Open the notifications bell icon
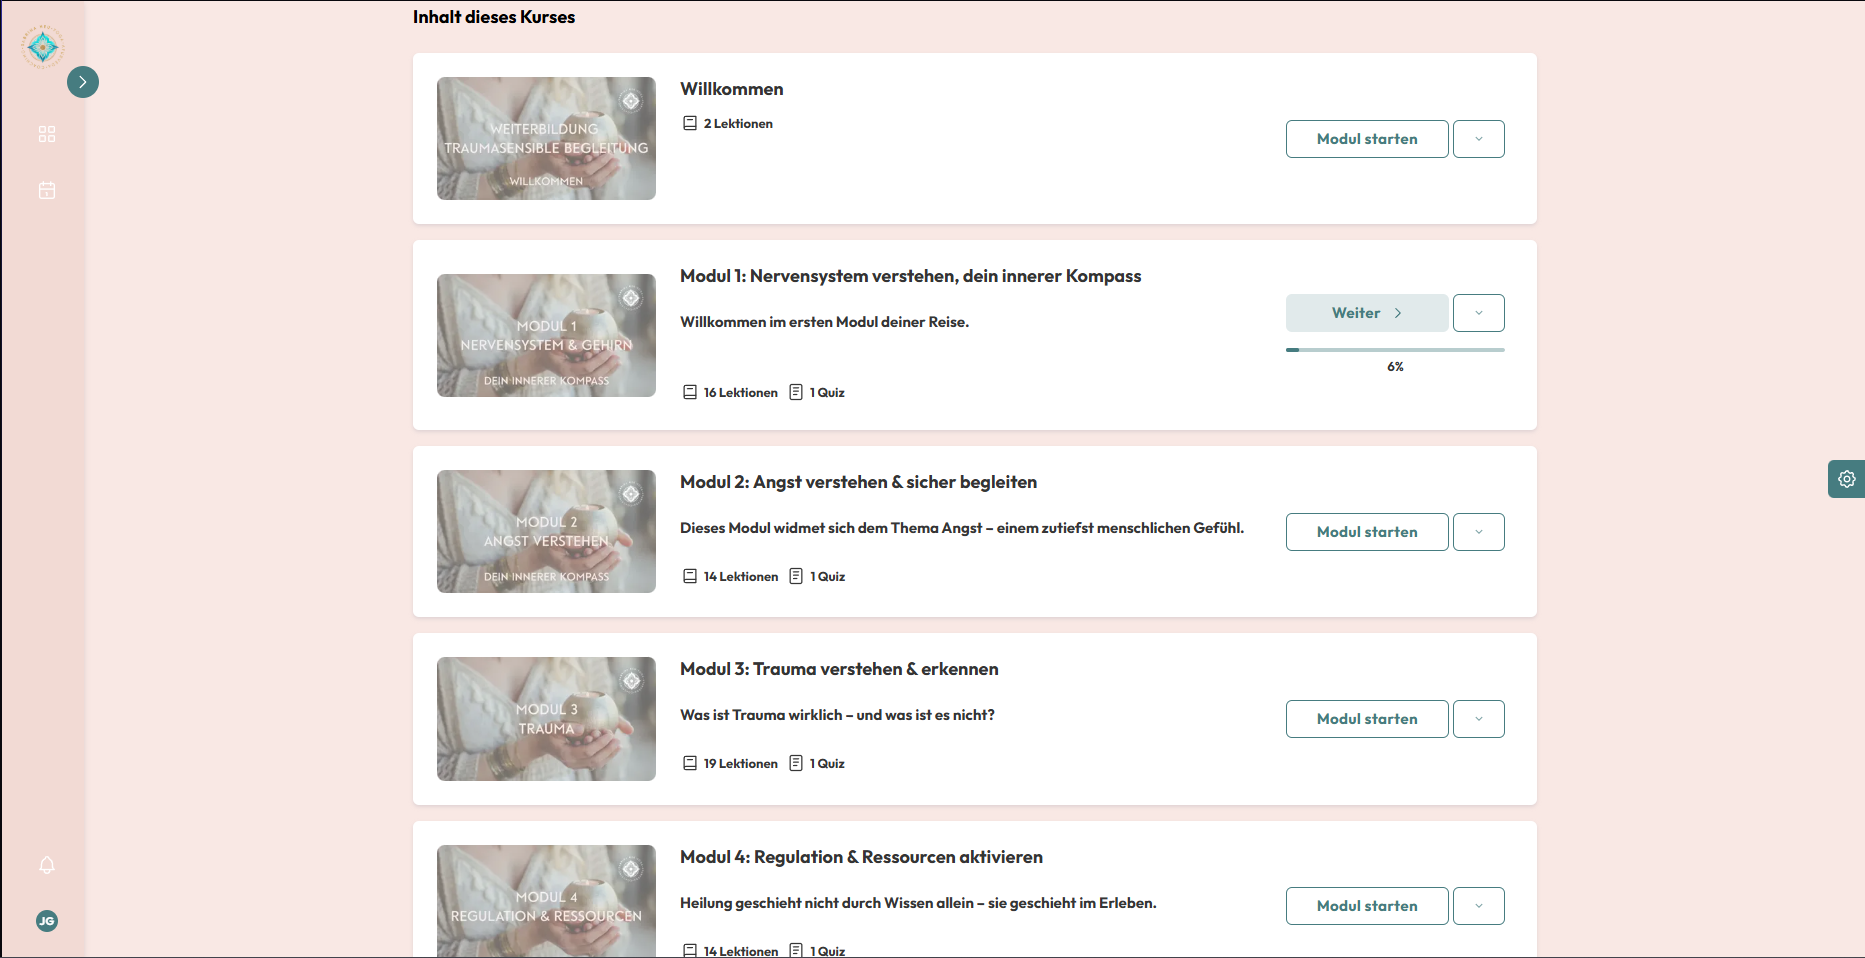 47,865
